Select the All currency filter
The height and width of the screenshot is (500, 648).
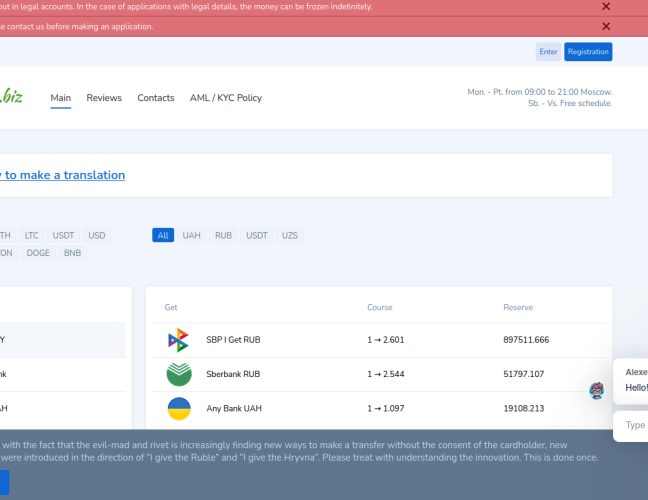[x=163, y=235]
